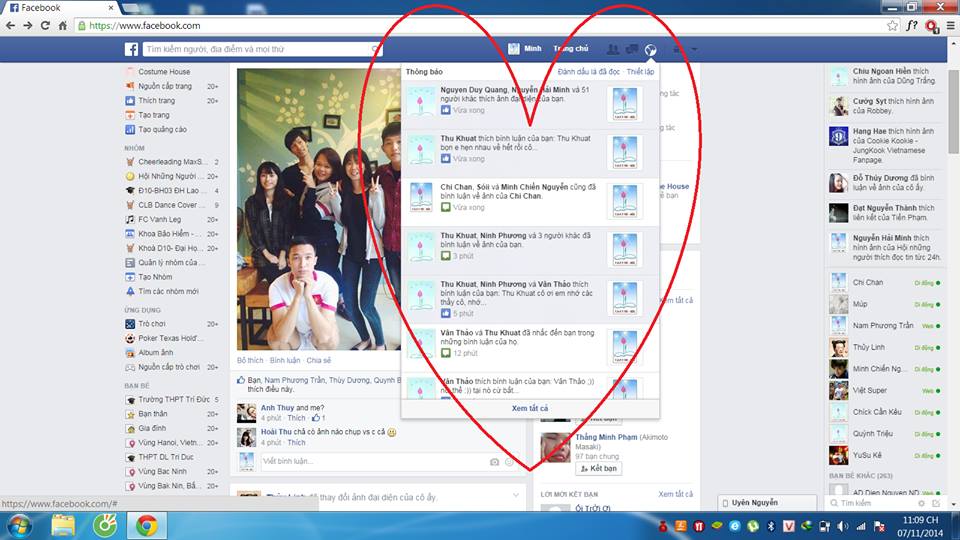Image resolution: width=960 pixels, height=540 pixels.
Task: Open Thích trang sidebar item
Action: pos(156,100)
